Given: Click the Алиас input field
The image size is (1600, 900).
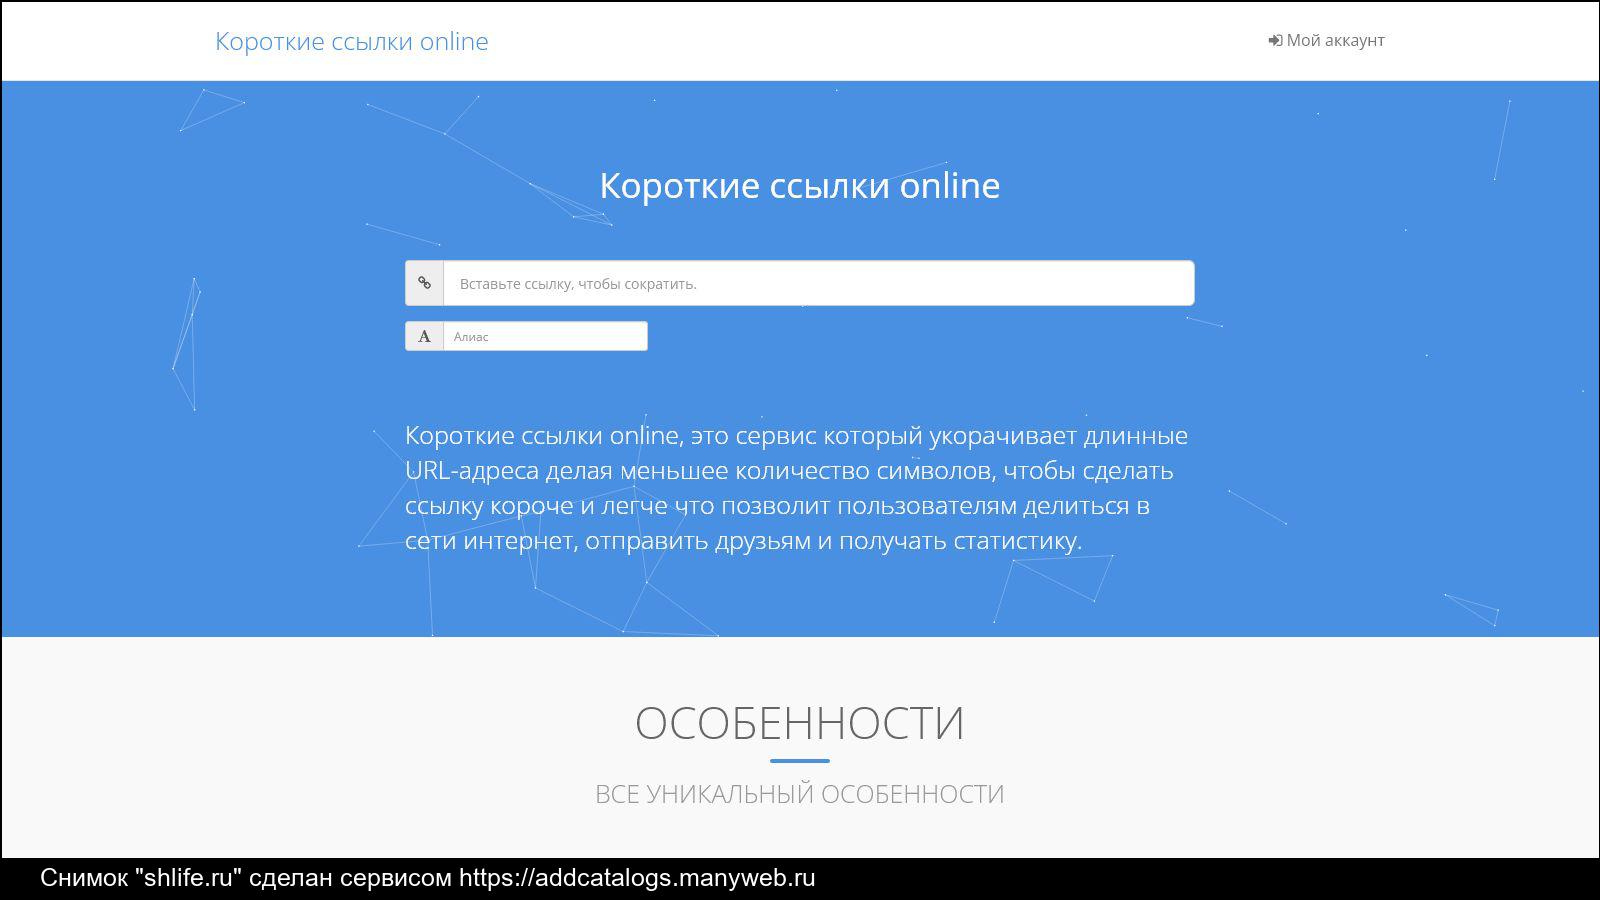Looking at the screenshot, I should tap(545, 336).
